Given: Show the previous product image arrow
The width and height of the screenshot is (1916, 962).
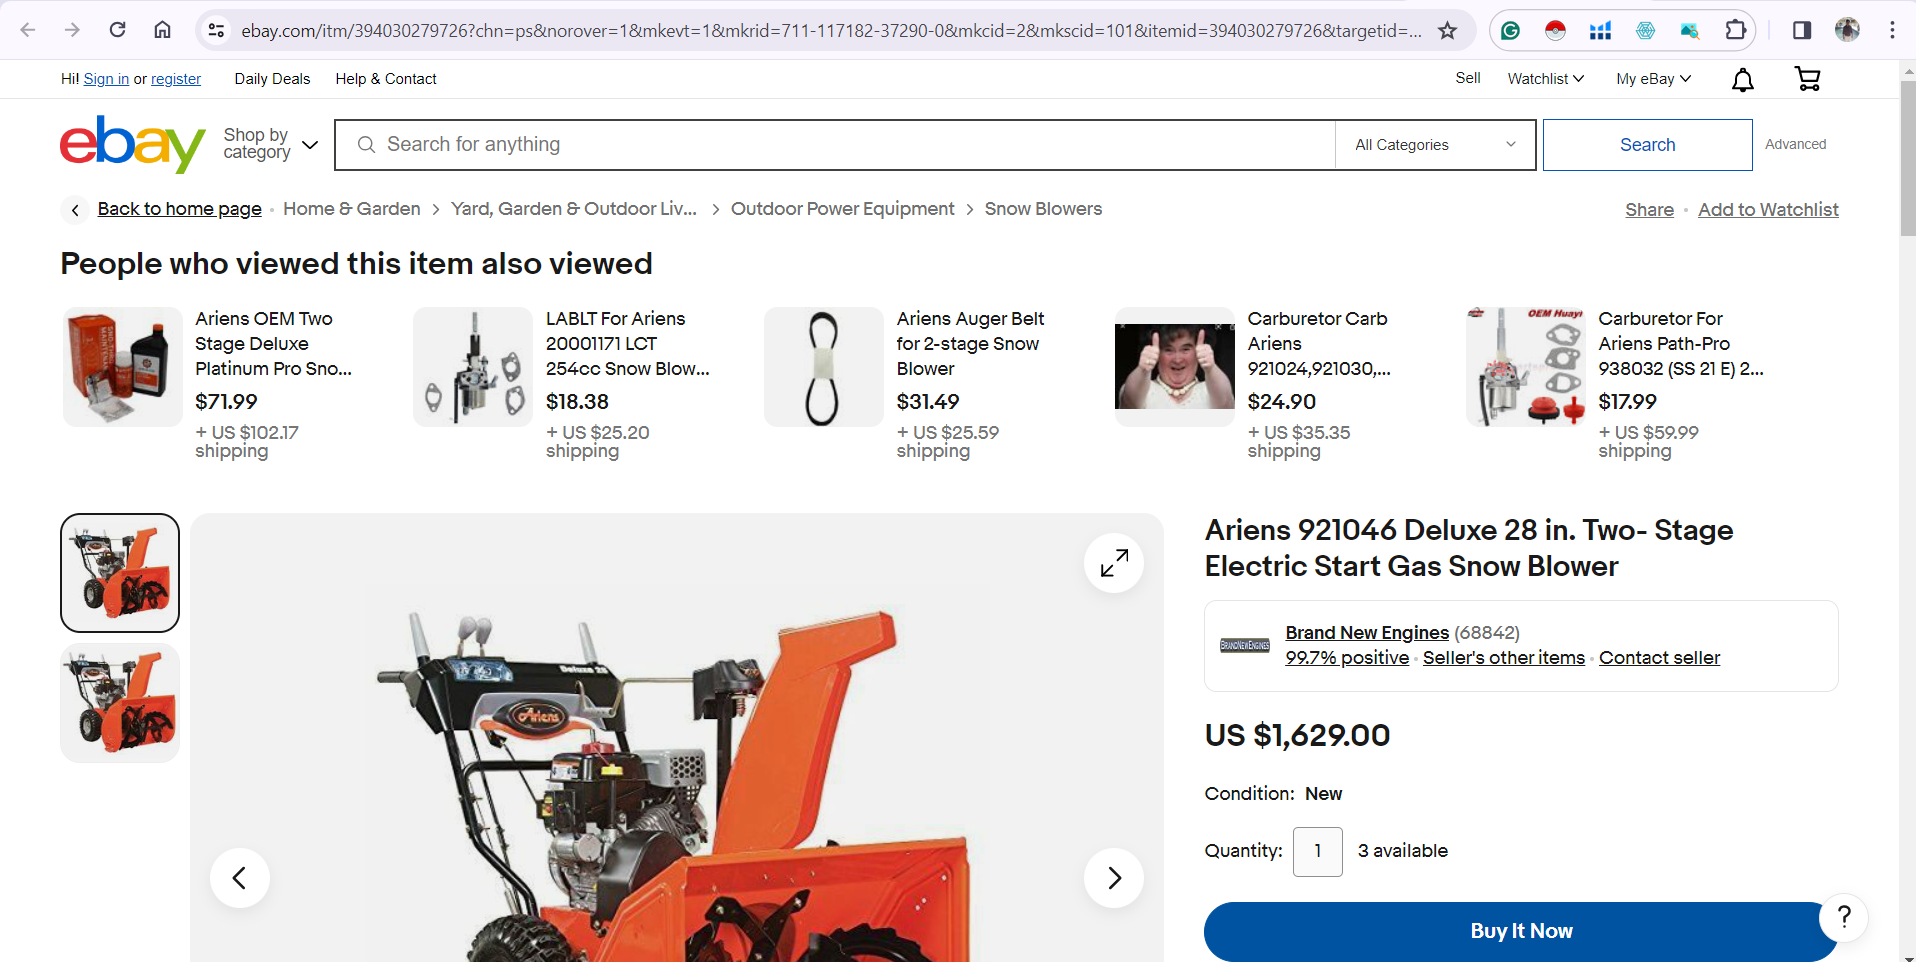Looking at the screenshot, I should pos(240,878).
